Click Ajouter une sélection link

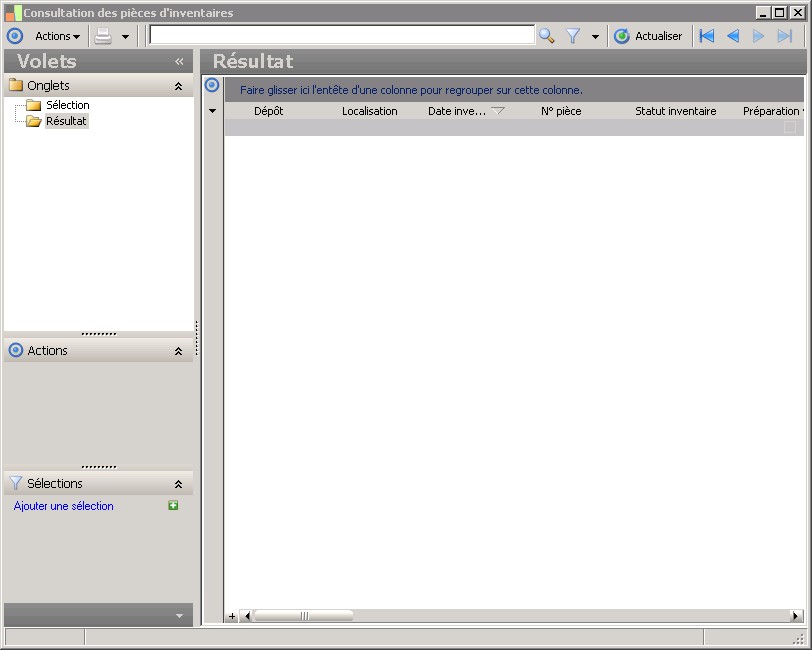point(64,506)
